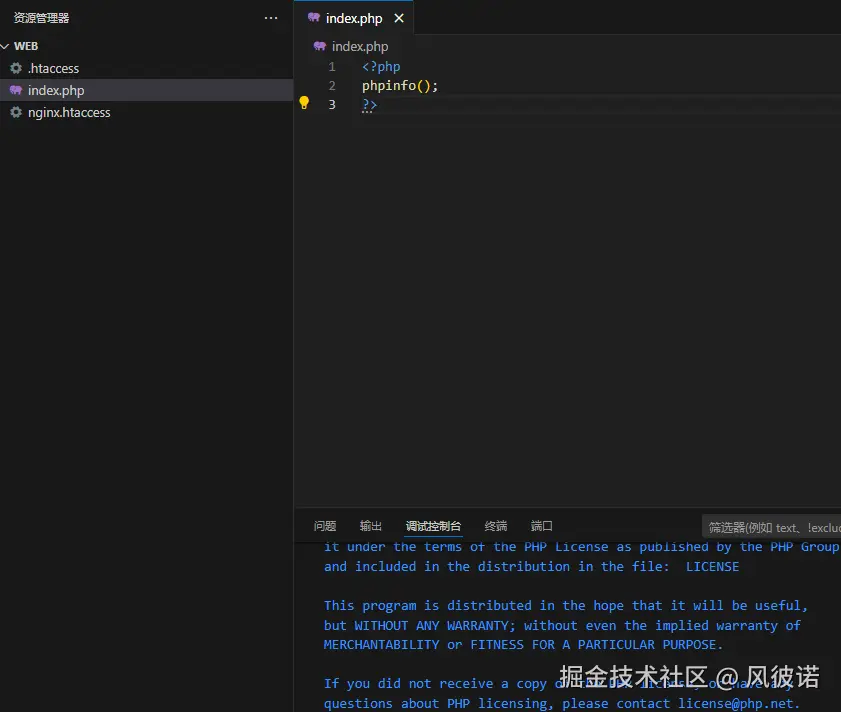
Task: Open the 端口 panel tab
Action: coord(541,526)
